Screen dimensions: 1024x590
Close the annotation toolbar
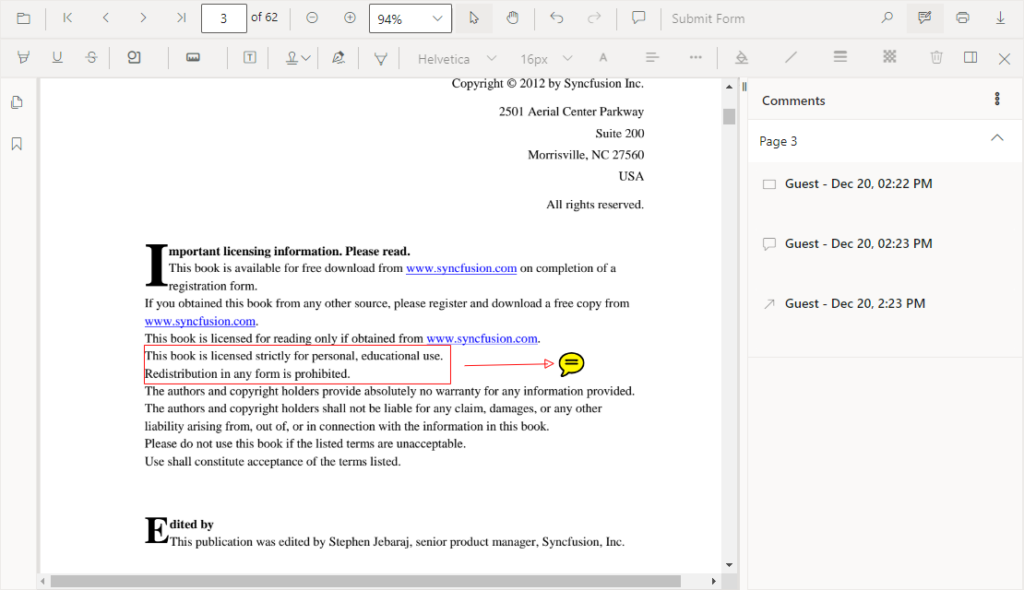(1004, 59)
